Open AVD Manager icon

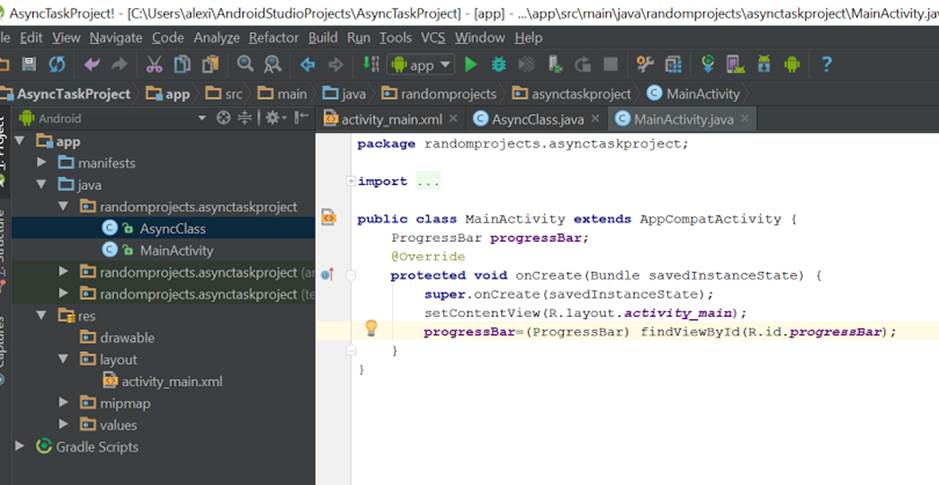[x=735, y=64]
